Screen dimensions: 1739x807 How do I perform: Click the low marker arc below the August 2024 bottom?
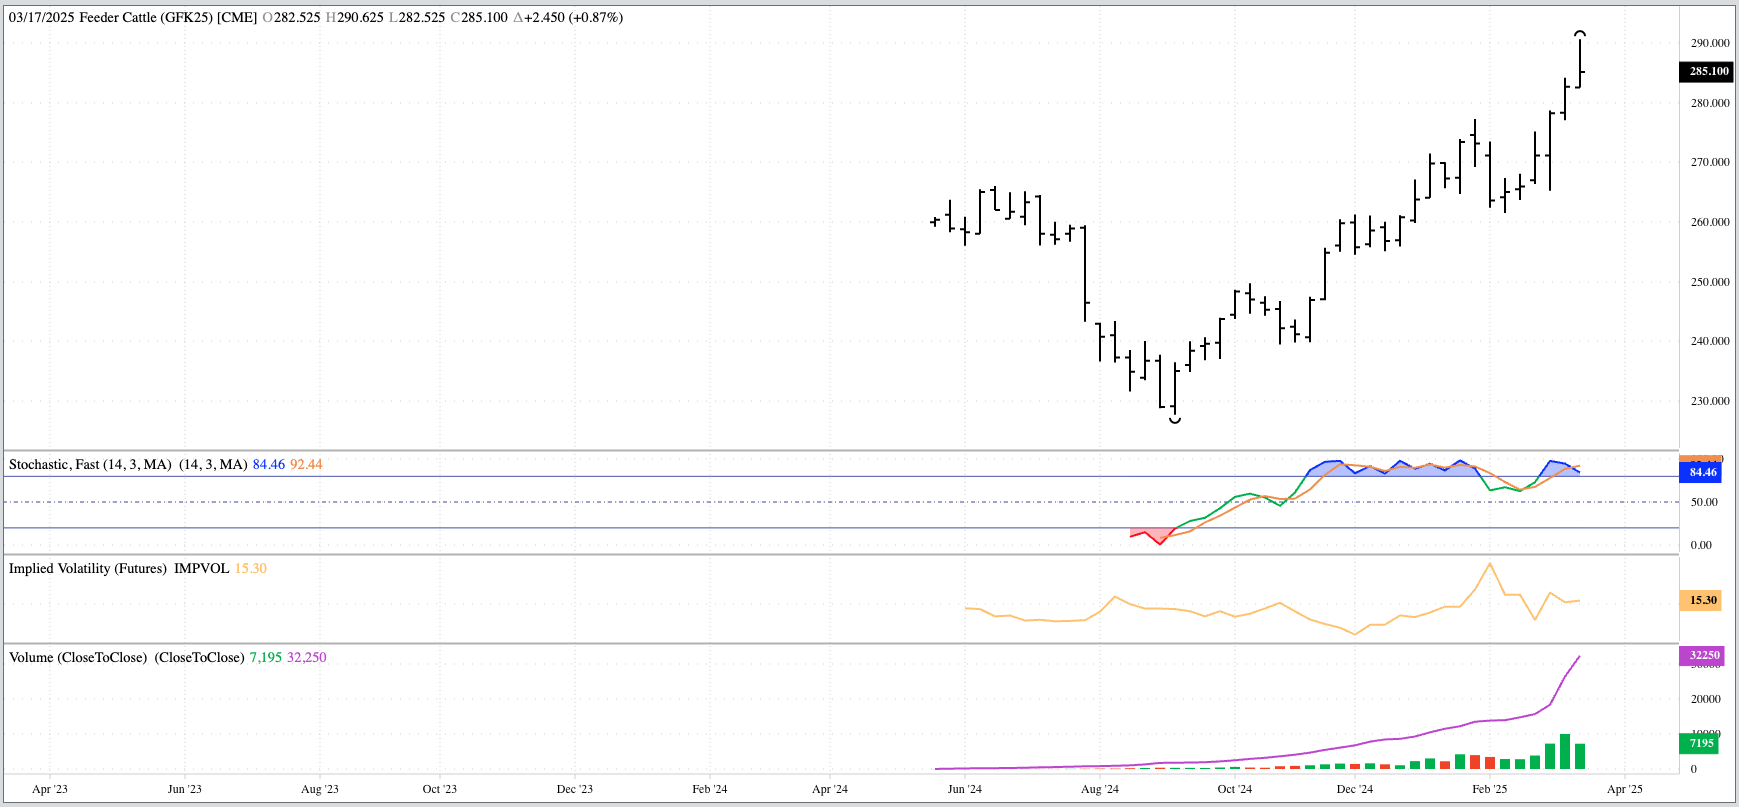pyautogui.click(x=1175, y=420)
